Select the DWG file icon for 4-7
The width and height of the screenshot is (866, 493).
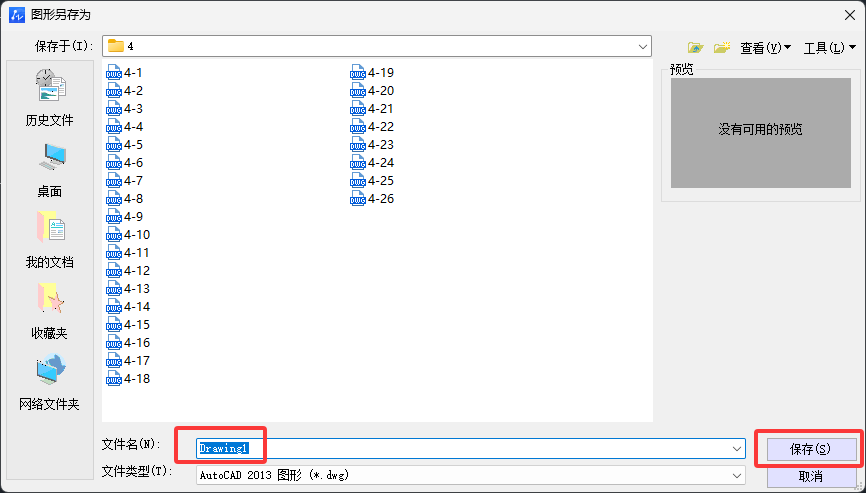coord(114,181)
